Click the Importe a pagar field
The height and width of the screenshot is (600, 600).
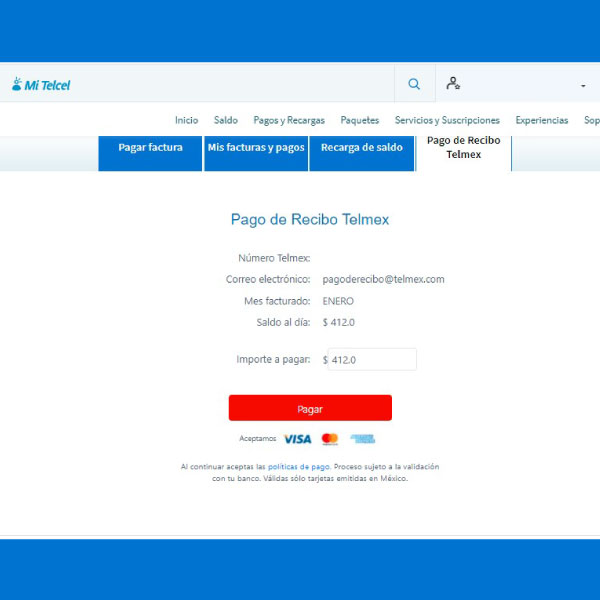[x=372, y=360]
